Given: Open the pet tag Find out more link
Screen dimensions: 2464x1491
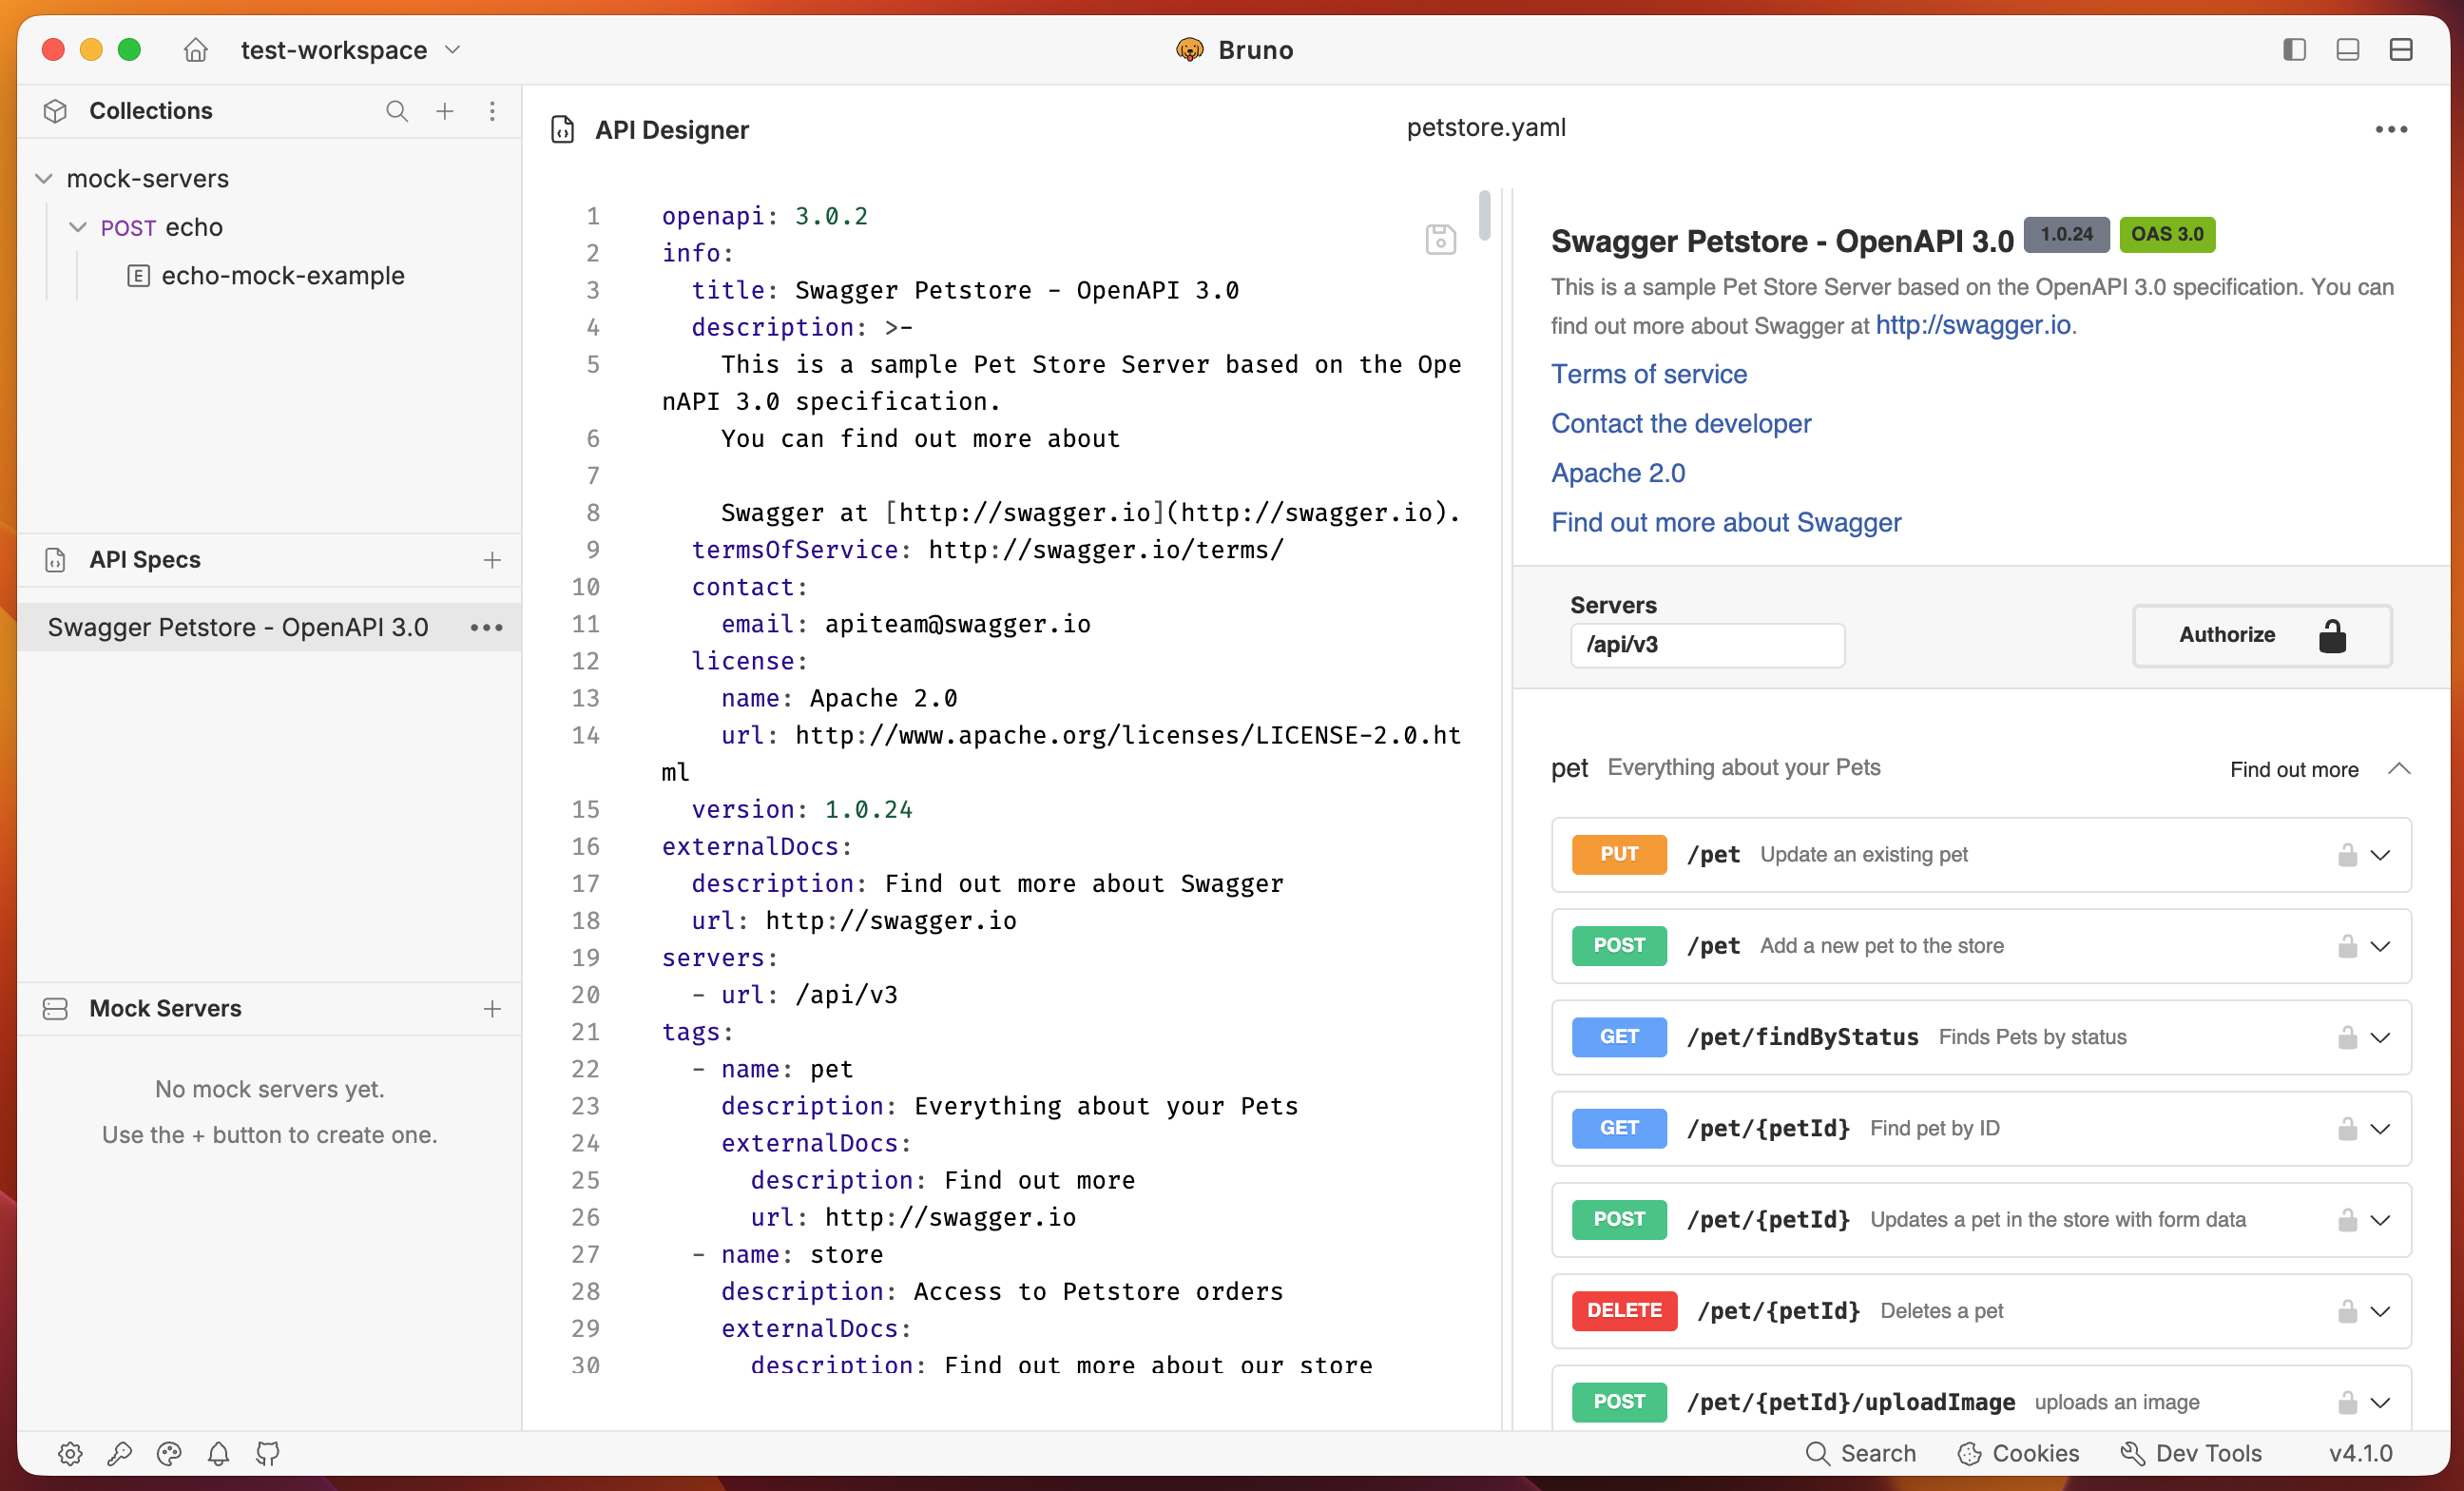Looking at the screenshot, I should point(2294,769).
